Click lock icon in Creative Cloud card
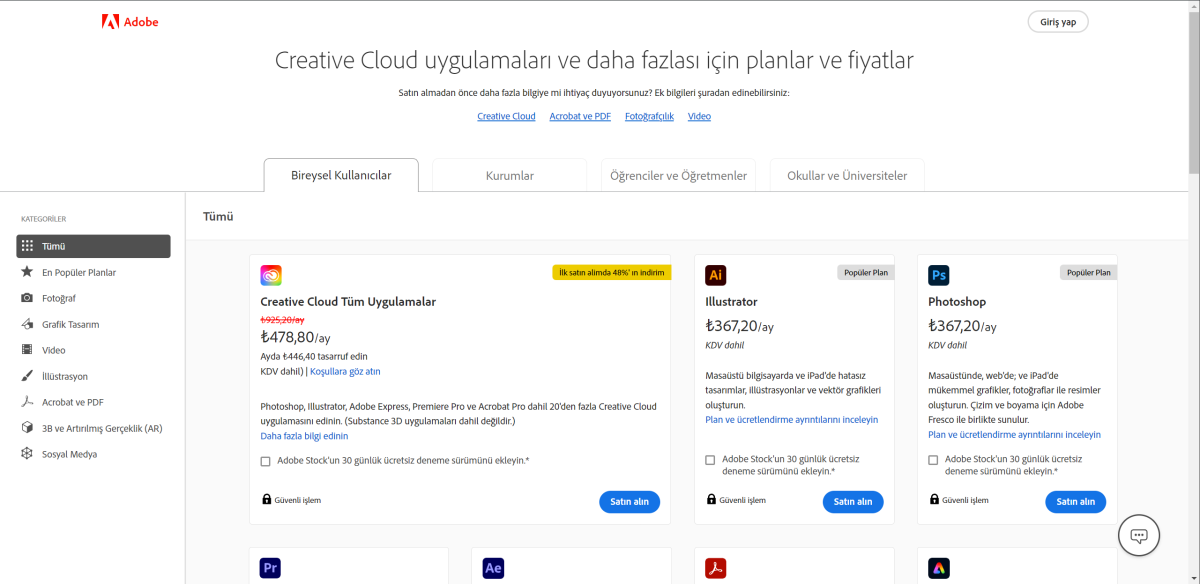Screen dimensions: 1200x584 [x=266, y=500]
